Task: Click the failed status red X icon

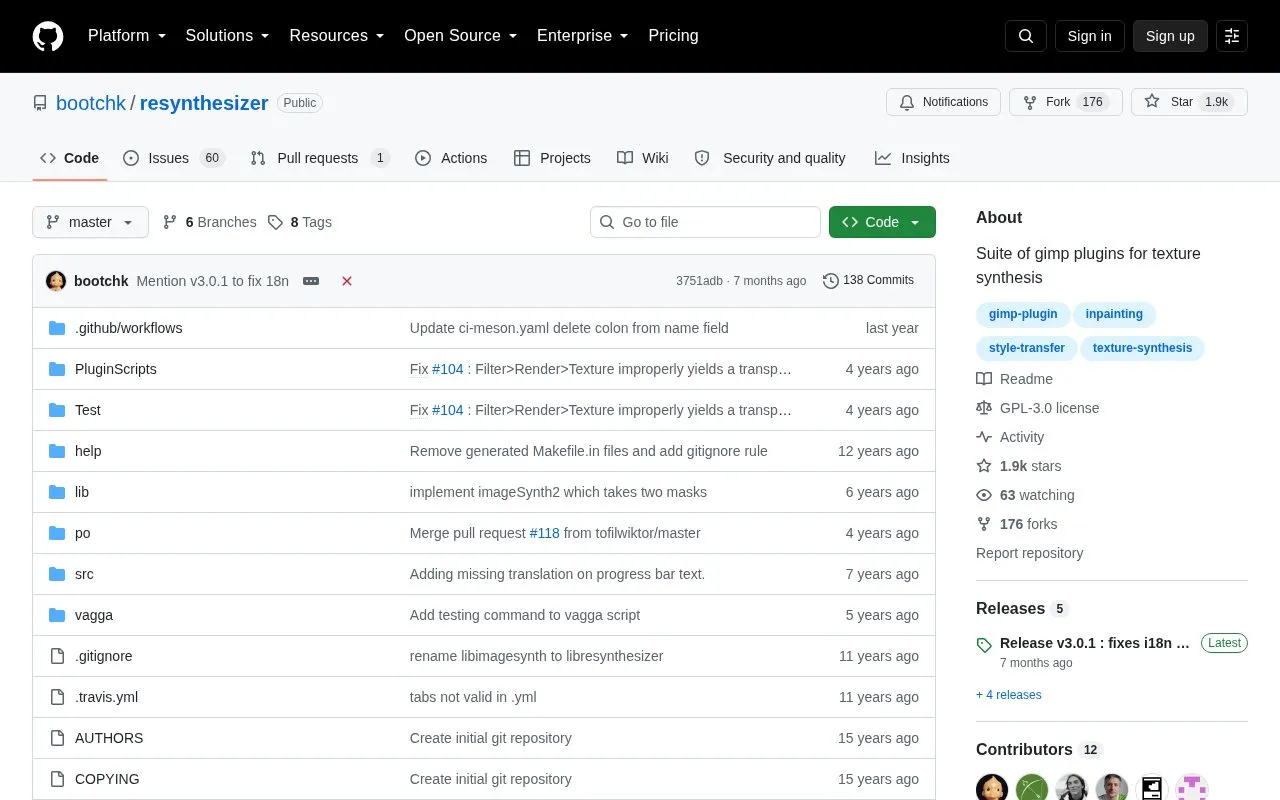Action: click(x=347, y=281)
